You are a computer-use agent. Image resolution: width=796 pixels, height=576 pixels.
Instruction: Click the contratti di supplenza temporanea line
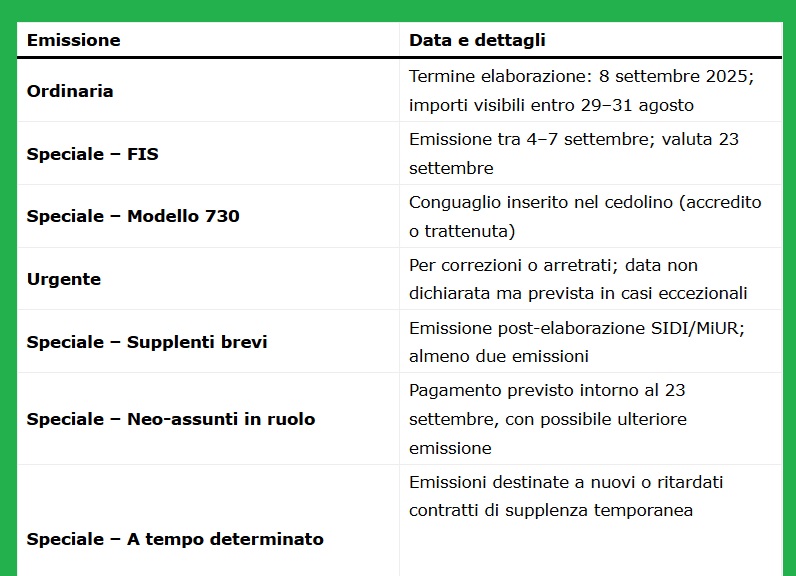click(x=551, y=511)
